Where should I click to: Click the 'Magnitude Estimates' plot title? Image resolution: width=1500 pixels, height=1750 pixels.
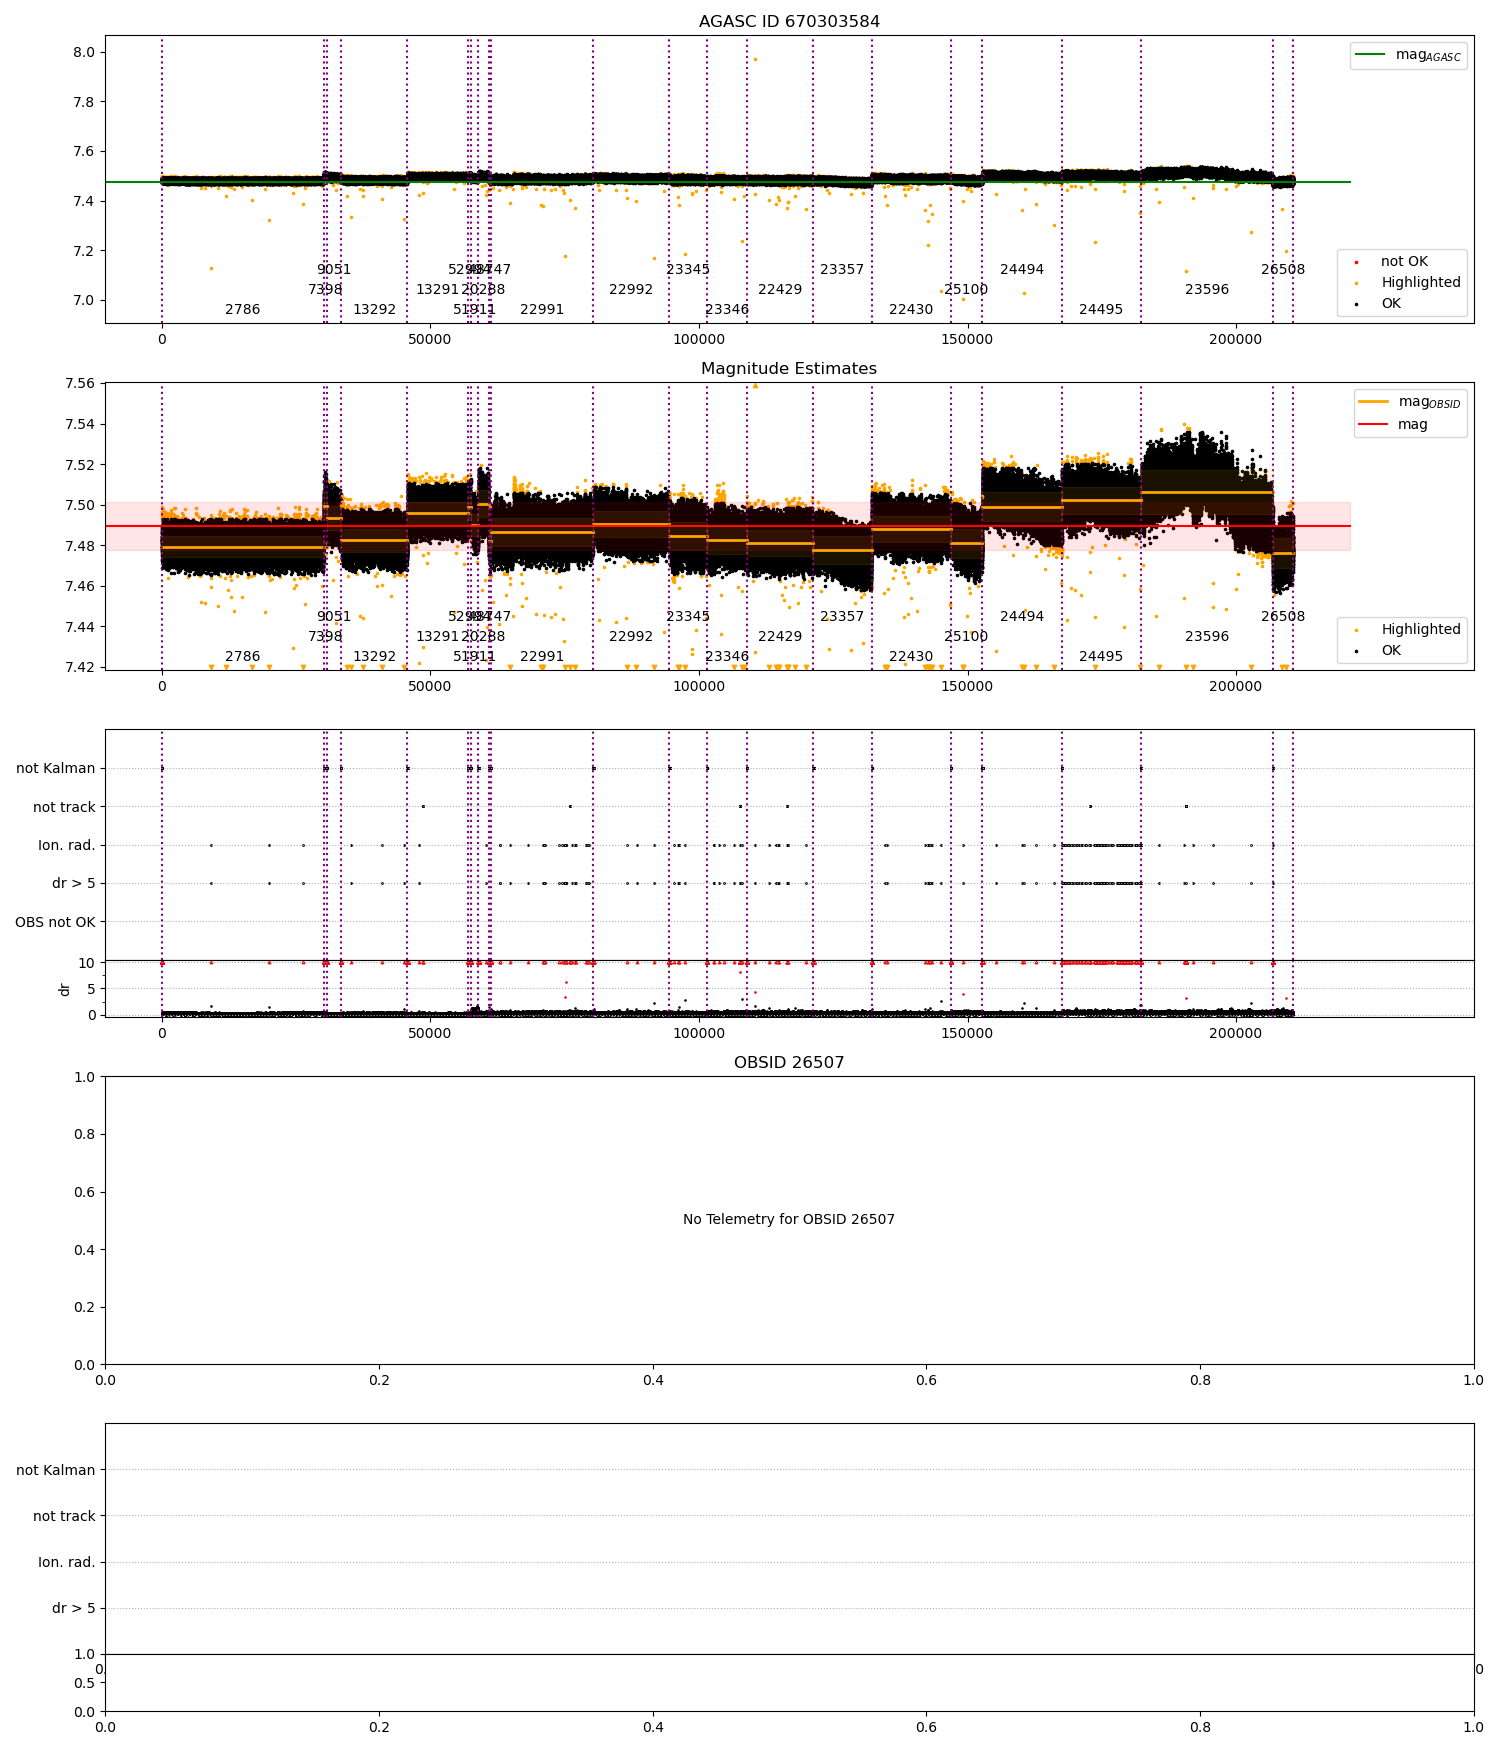[x=789, y=369]
